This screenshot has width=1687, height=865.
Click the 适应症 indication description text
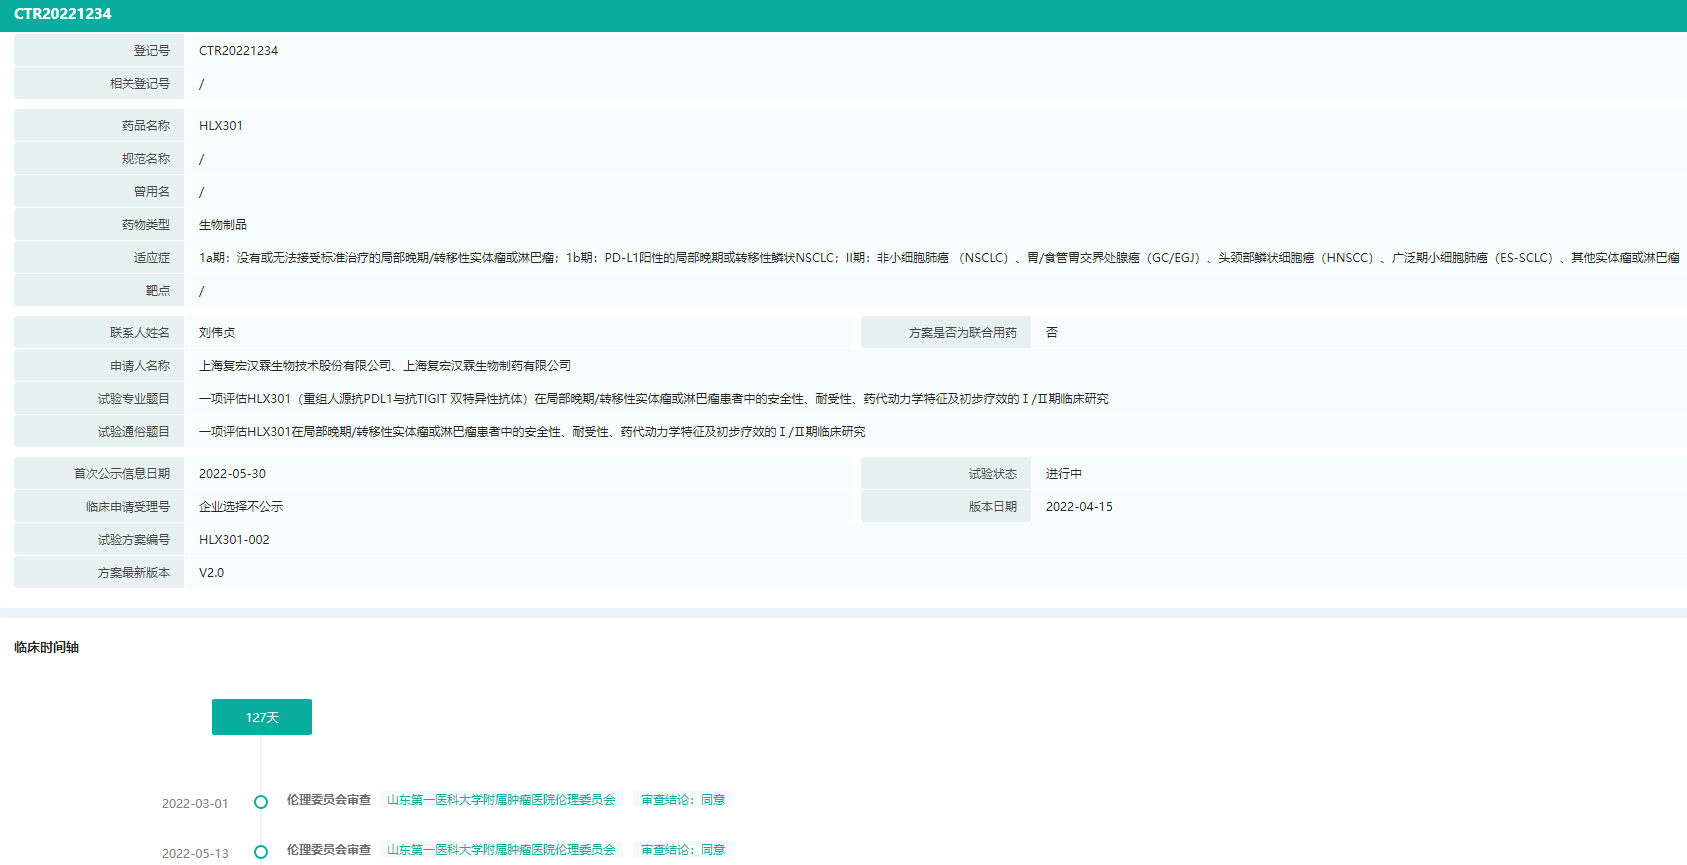938,258
